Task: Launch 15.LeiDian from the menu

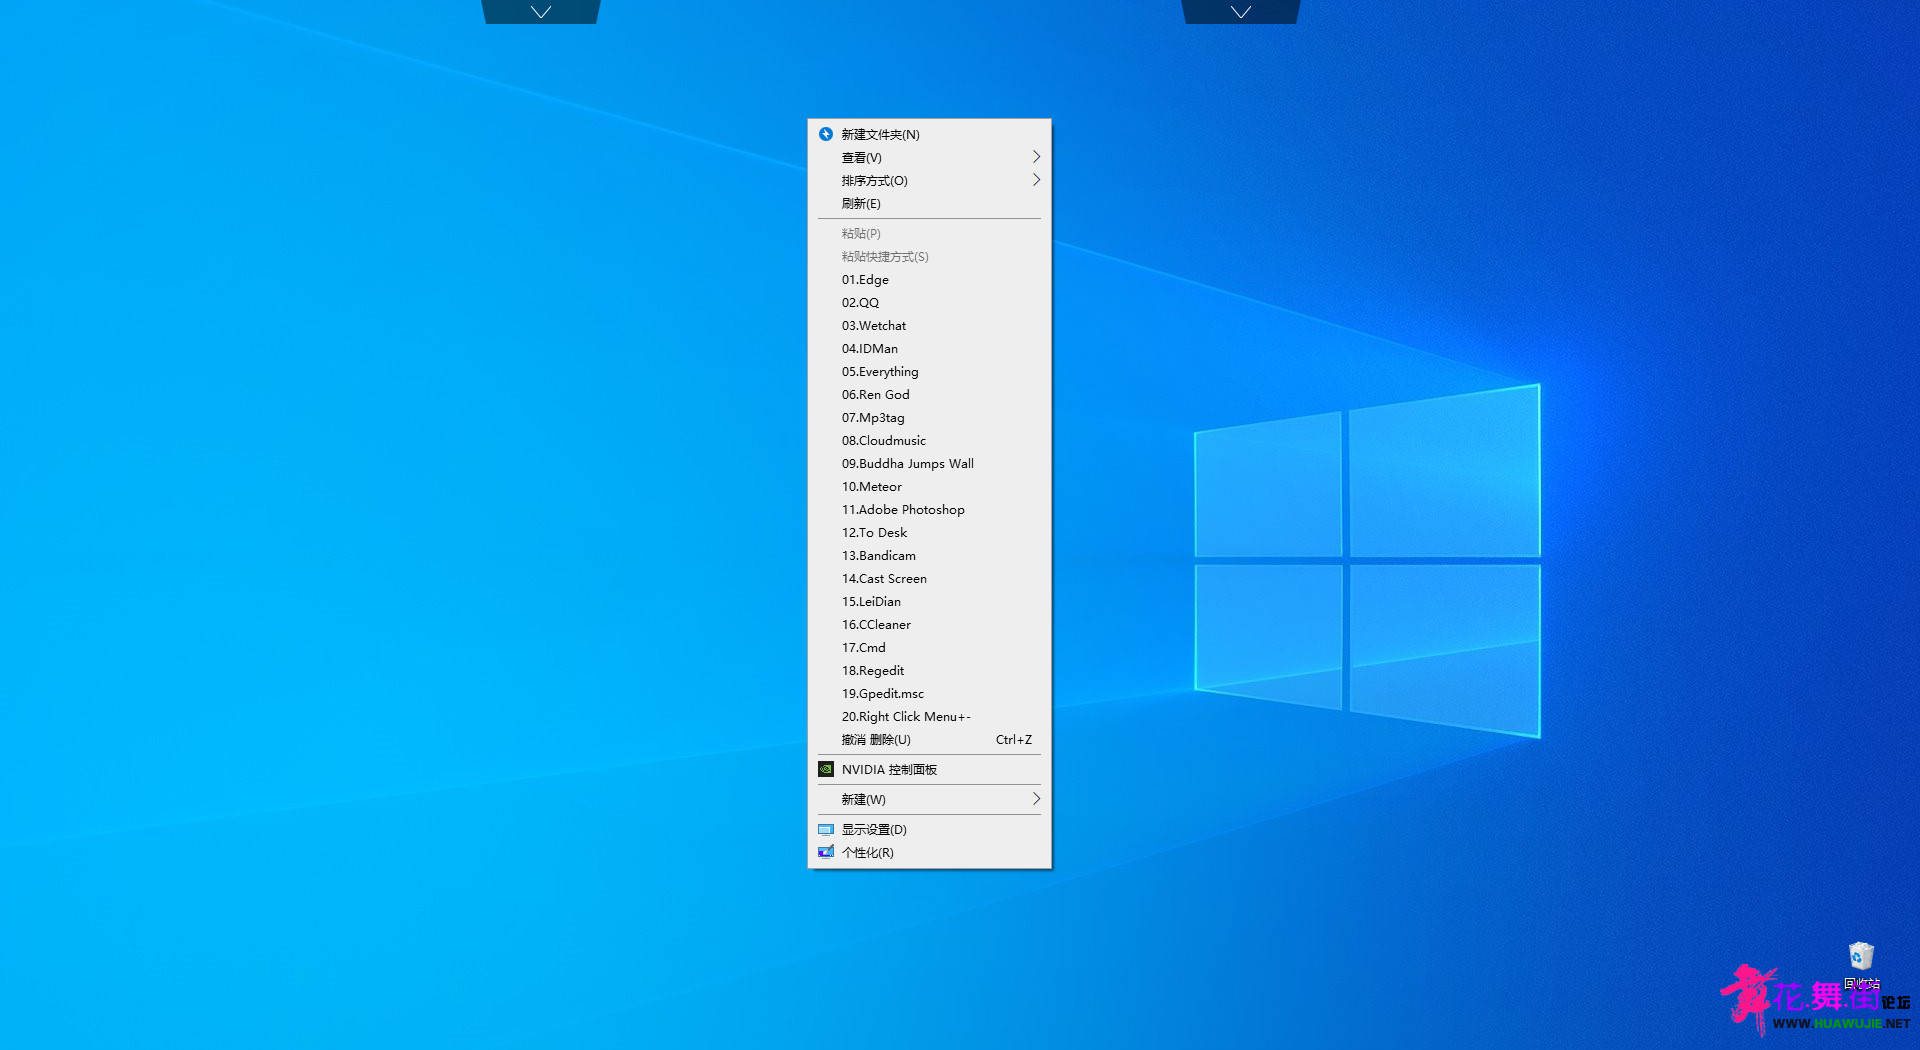Action: pos(929,601)
